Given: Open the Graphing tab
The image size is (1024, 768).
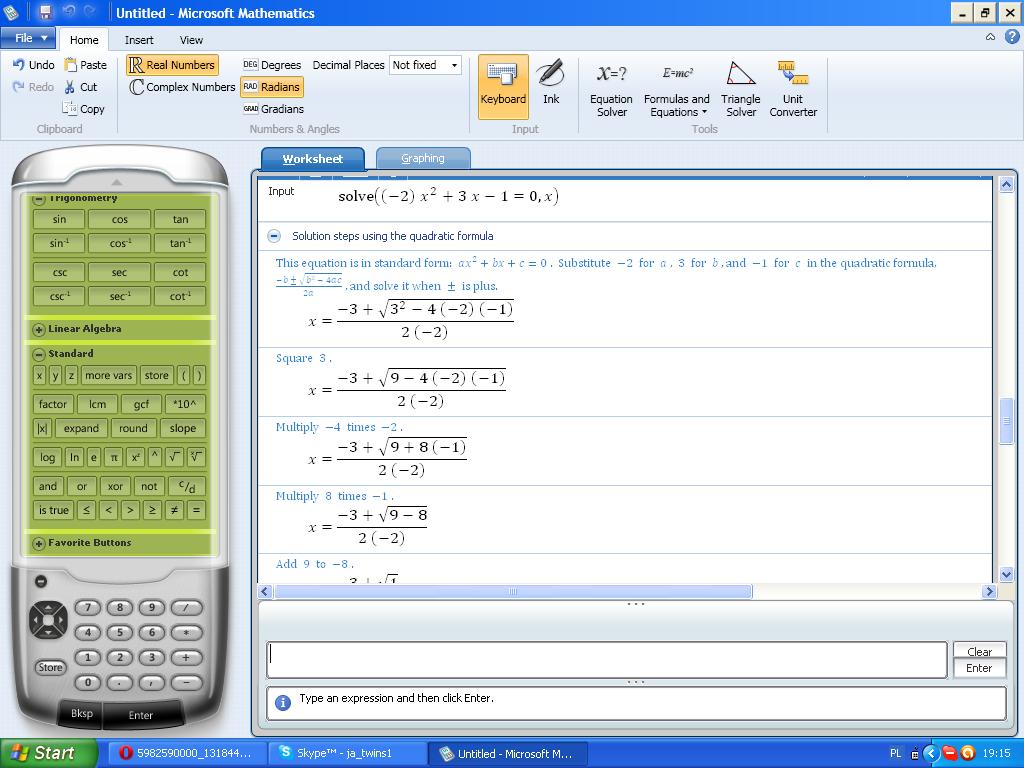Looking at the screenshot, I should (x=423, y=159).
